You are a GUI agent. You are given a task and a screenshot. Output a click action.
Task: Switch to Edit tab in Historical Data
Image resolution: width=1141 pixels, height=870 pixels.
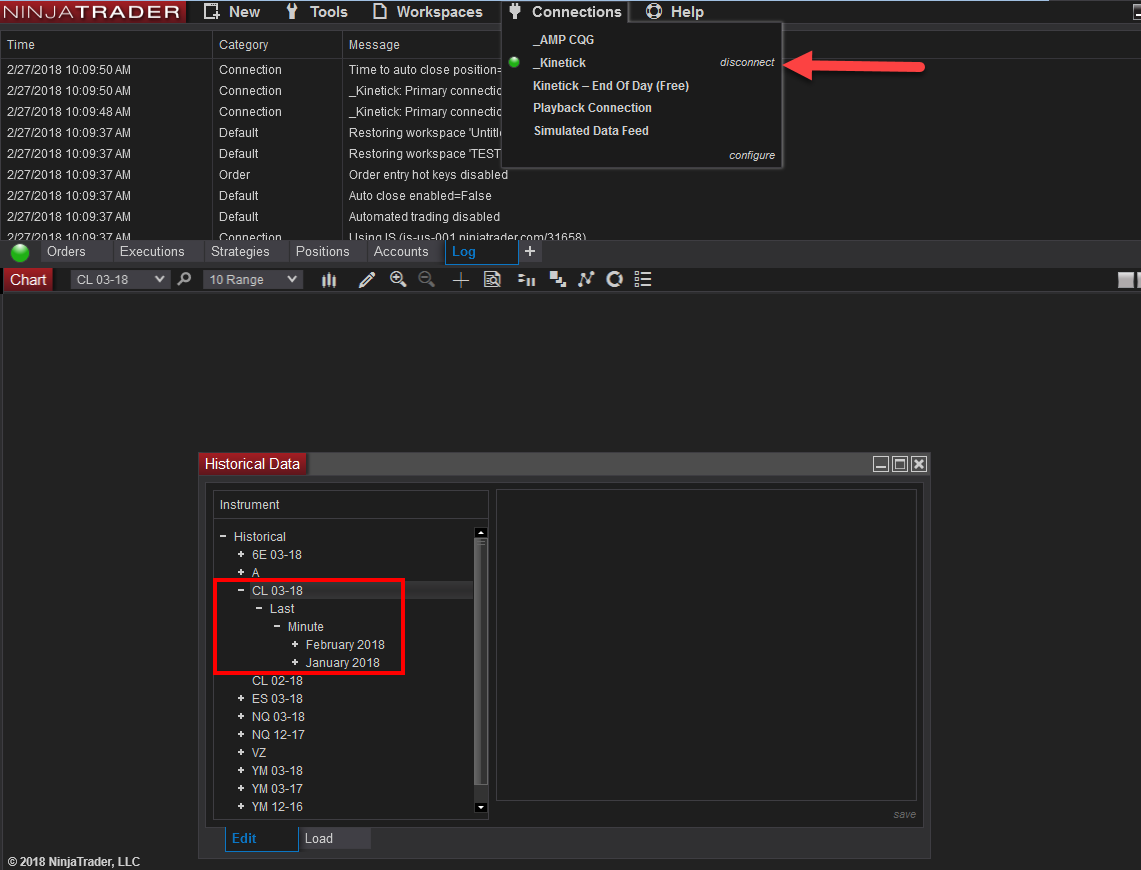261,839
